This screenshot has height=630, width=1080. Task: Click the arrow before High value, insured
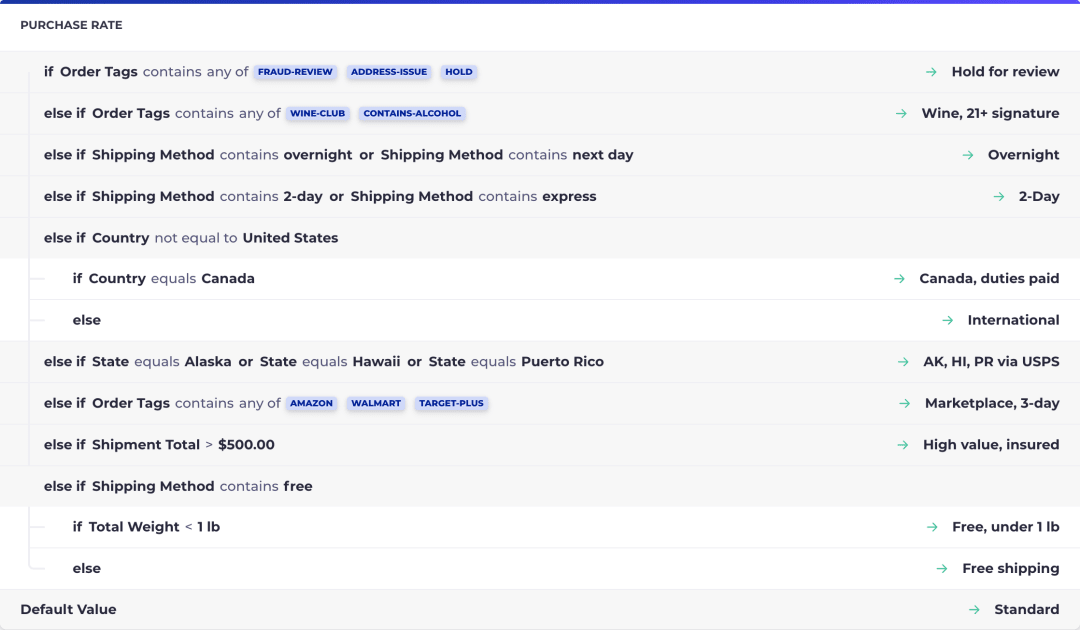tap(902, 445)
